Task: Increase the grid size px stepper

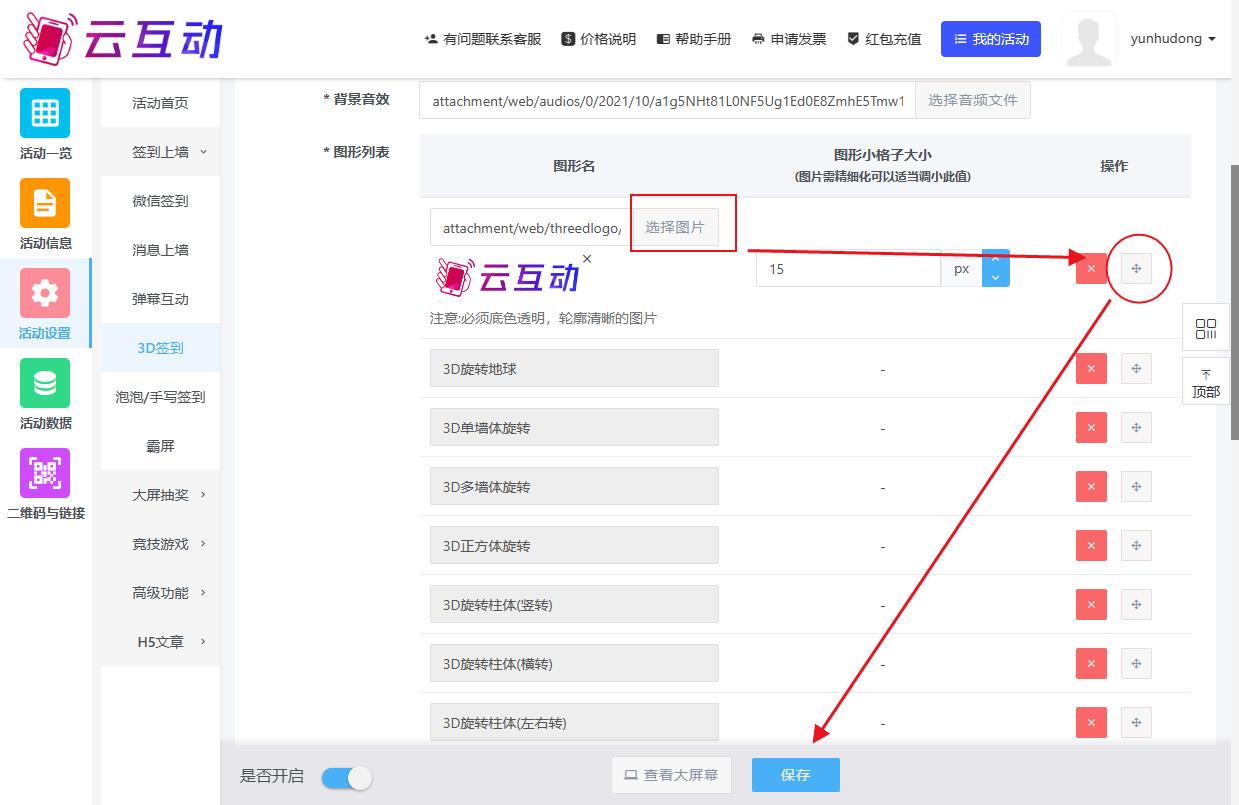Action: click(x=996, y=260)
